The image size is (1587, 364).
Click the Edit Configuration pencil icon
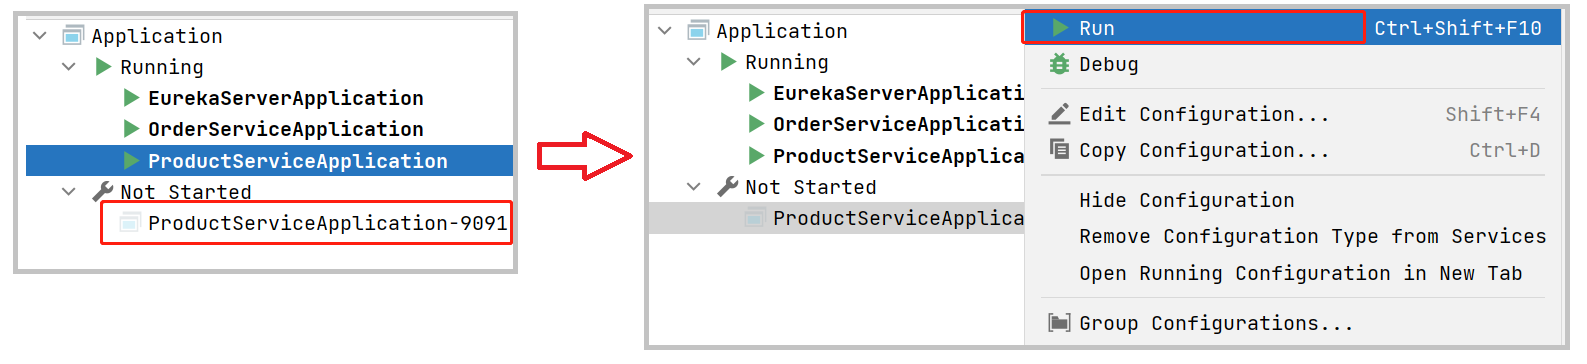pos(1059,113)
